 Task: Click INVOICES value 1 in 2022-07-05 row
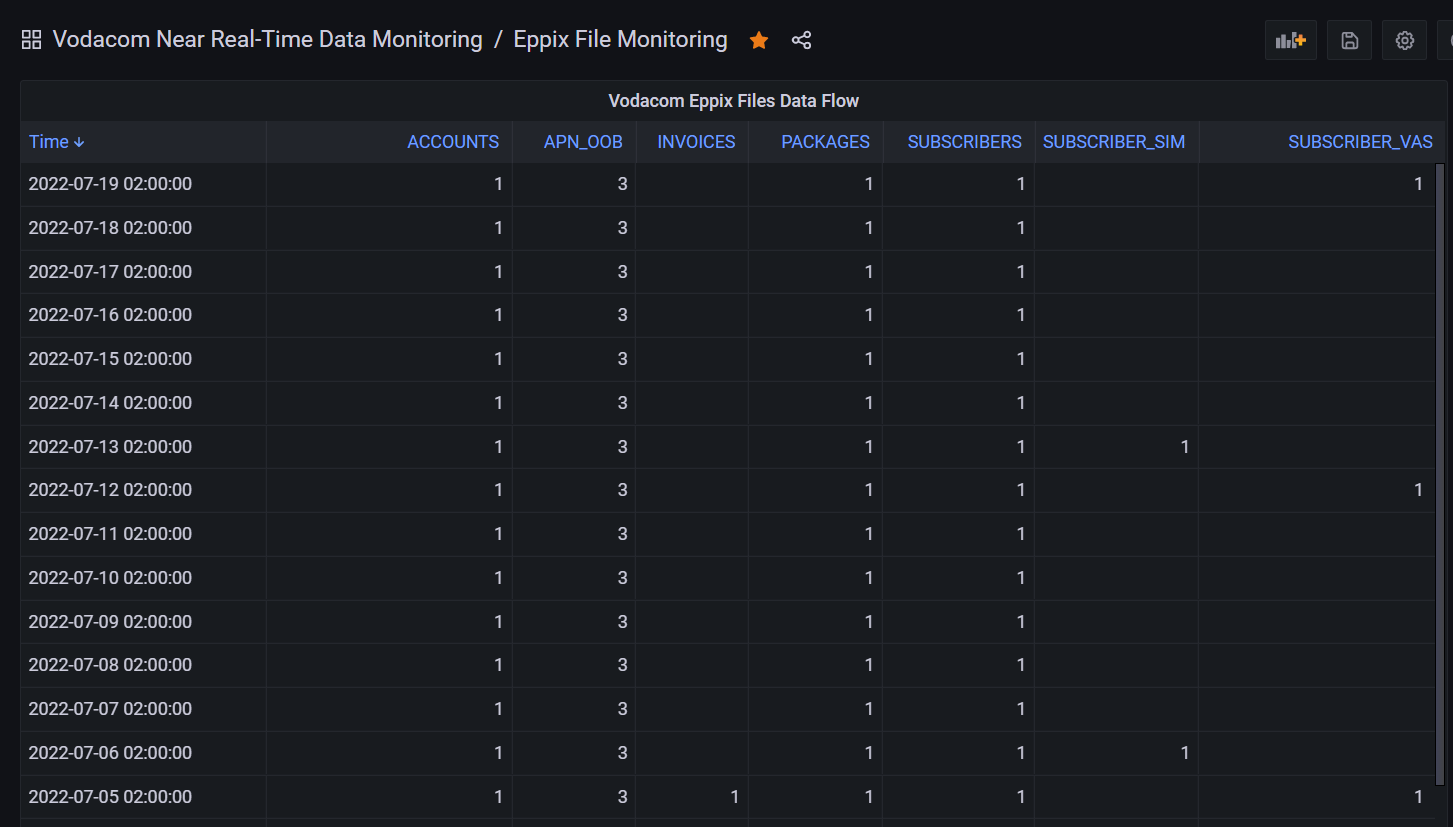(735, 797)
